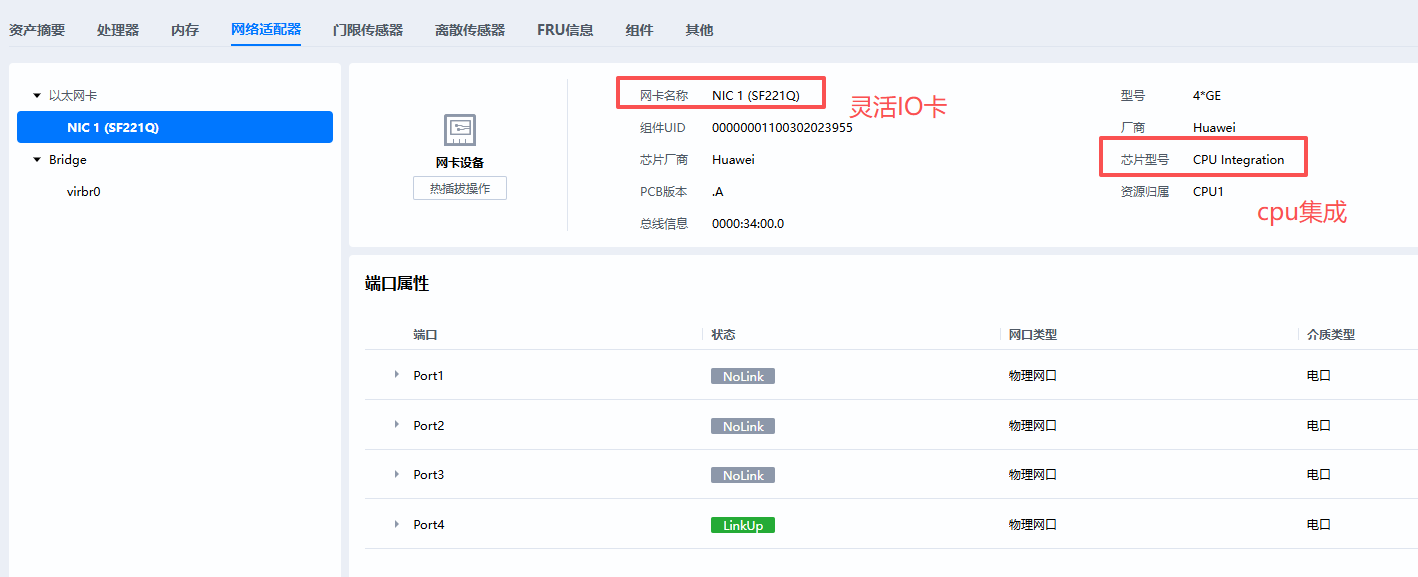Collapse the 以太网卡 tree group

tap(37, 96)
